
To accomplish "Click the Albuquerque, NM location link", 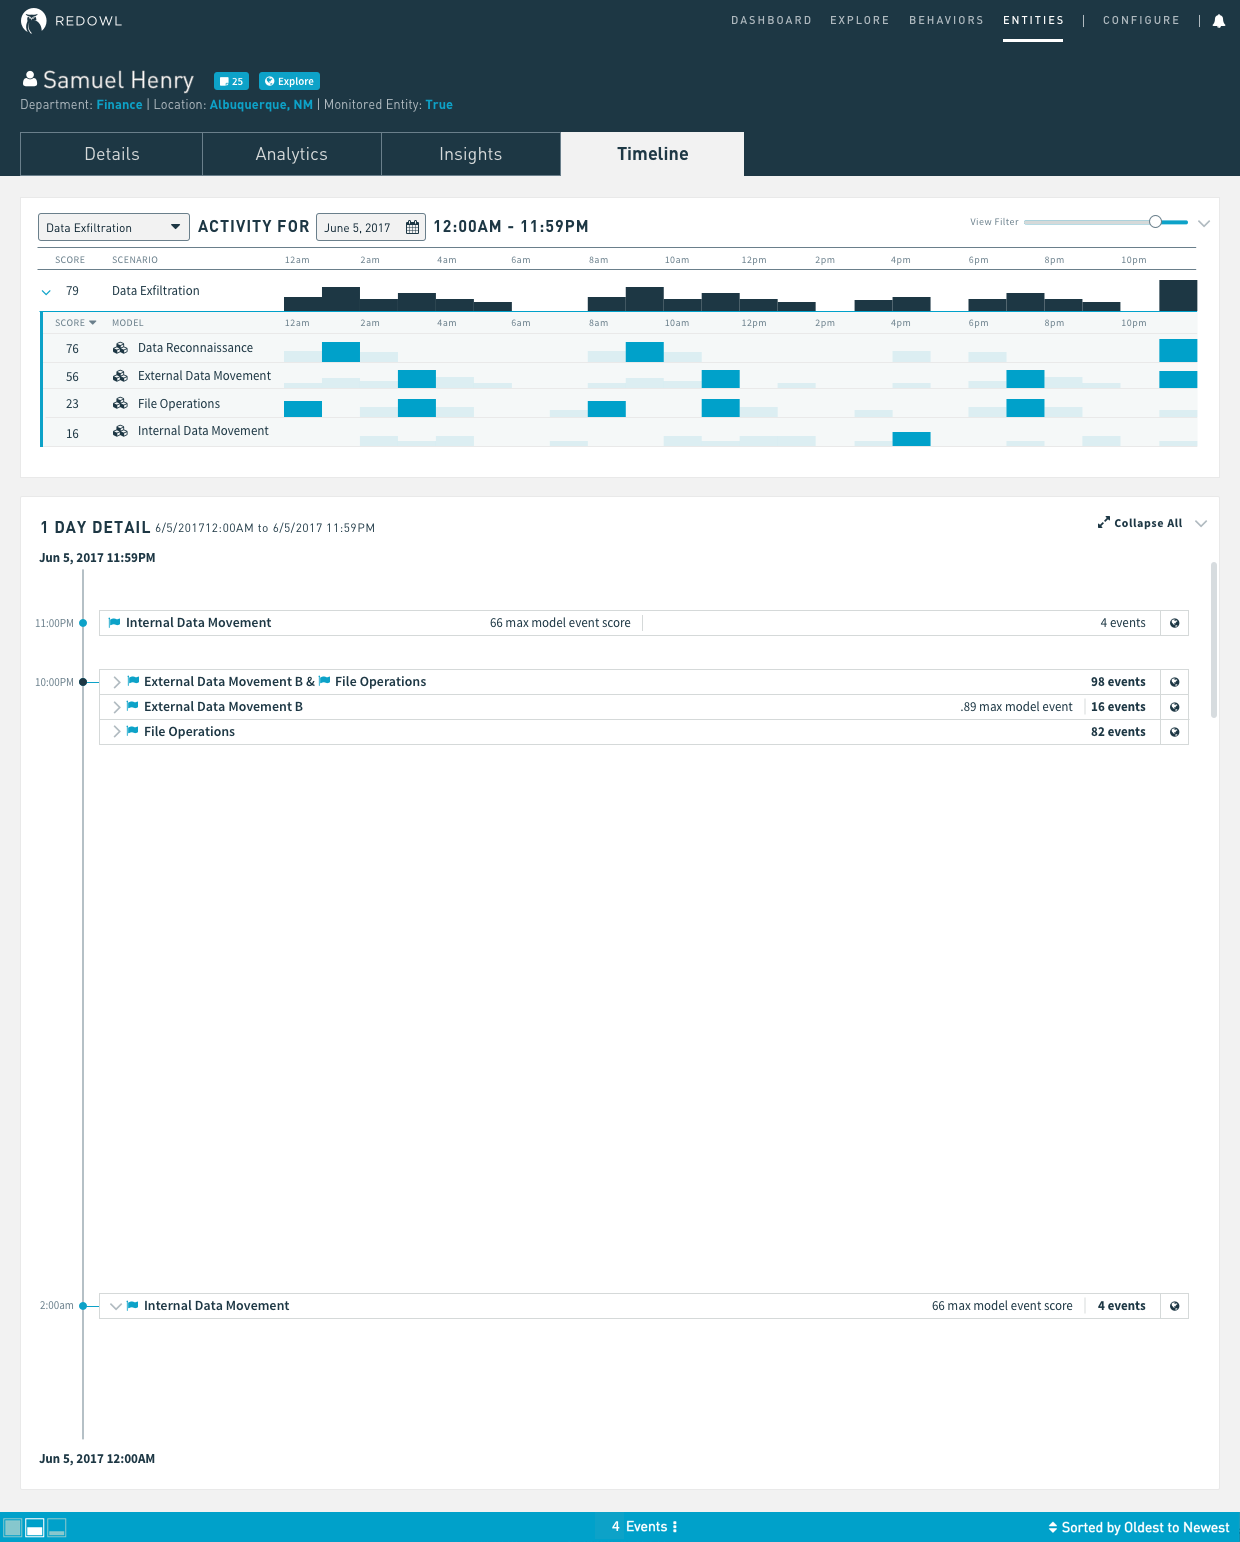I will click(x=261, y=104).
